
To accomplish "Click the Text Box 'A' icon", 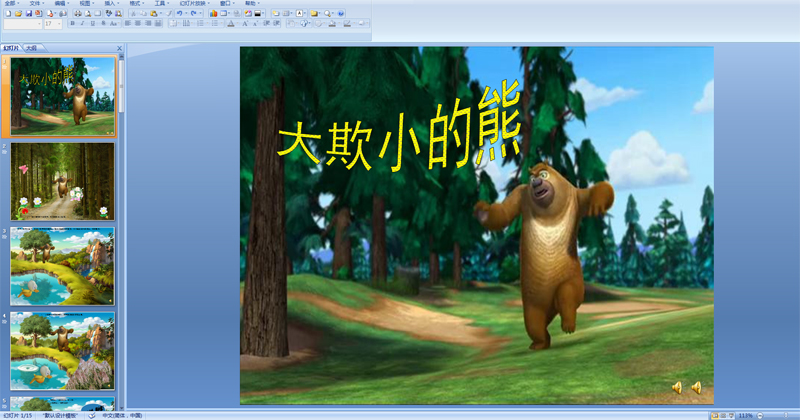I will click(299, 14).
